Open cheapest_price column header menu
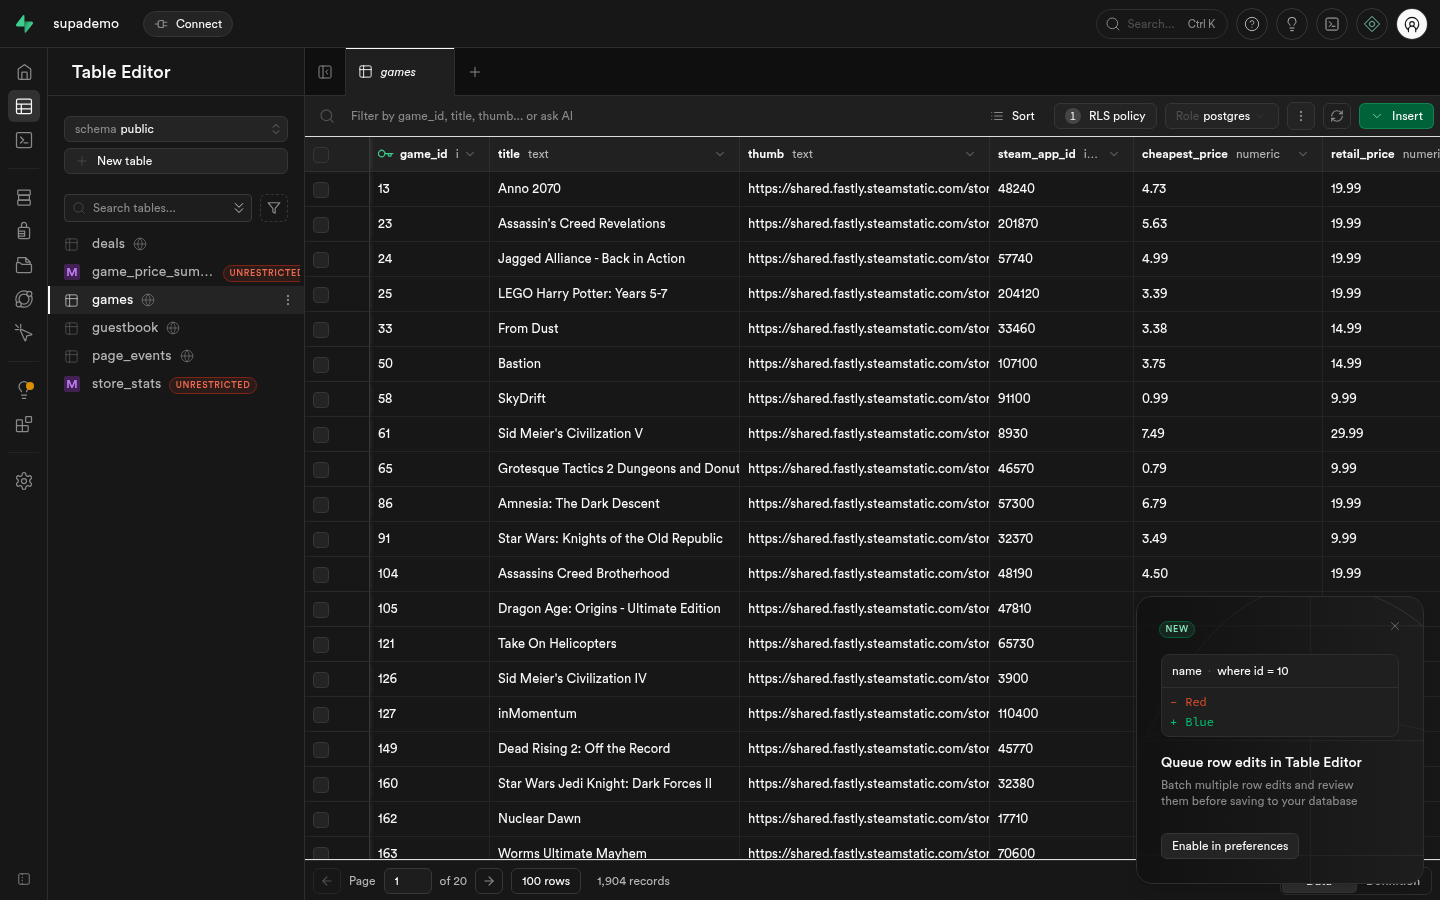 (1303, 154)
